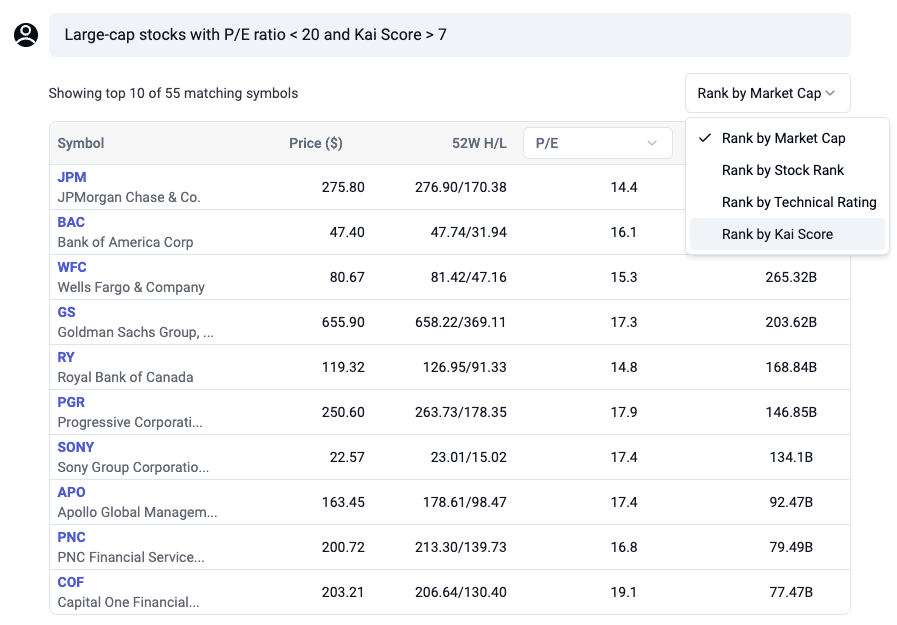Open the Rank by Market Cap dropdown
Image resolution: width=897 pixels, height=625 pixels.
tap(767, 93)
